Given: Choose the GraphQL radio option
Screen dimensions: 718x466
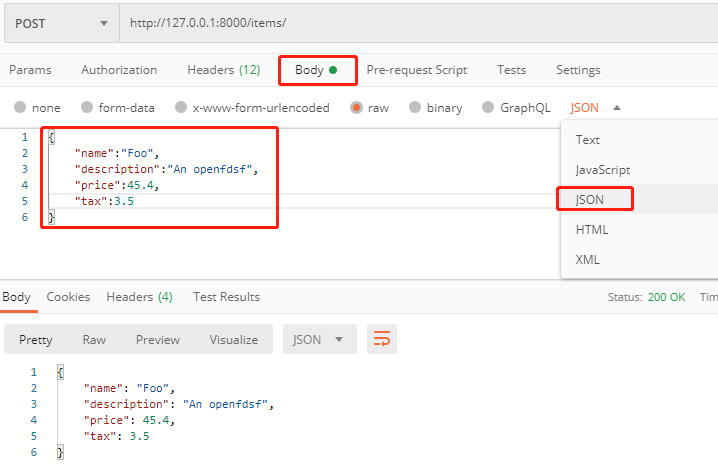Looking at the screenshot, I should (x=488, y=108).
